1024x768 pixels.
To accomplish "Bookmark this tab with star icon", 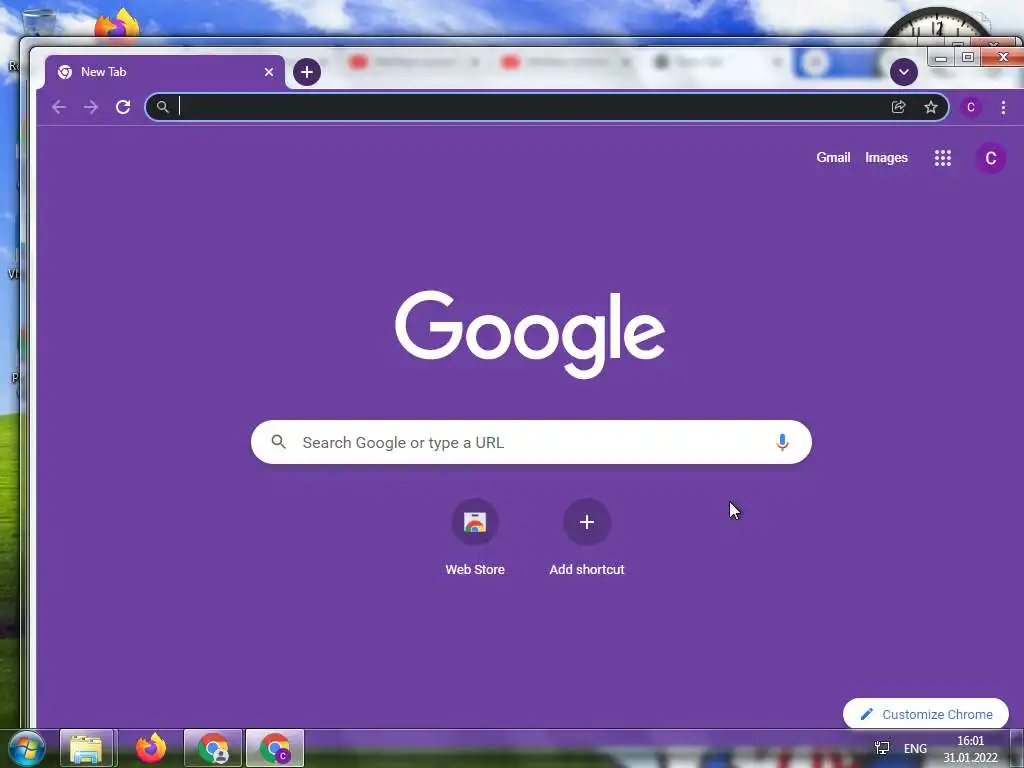I will pos(931,107).
